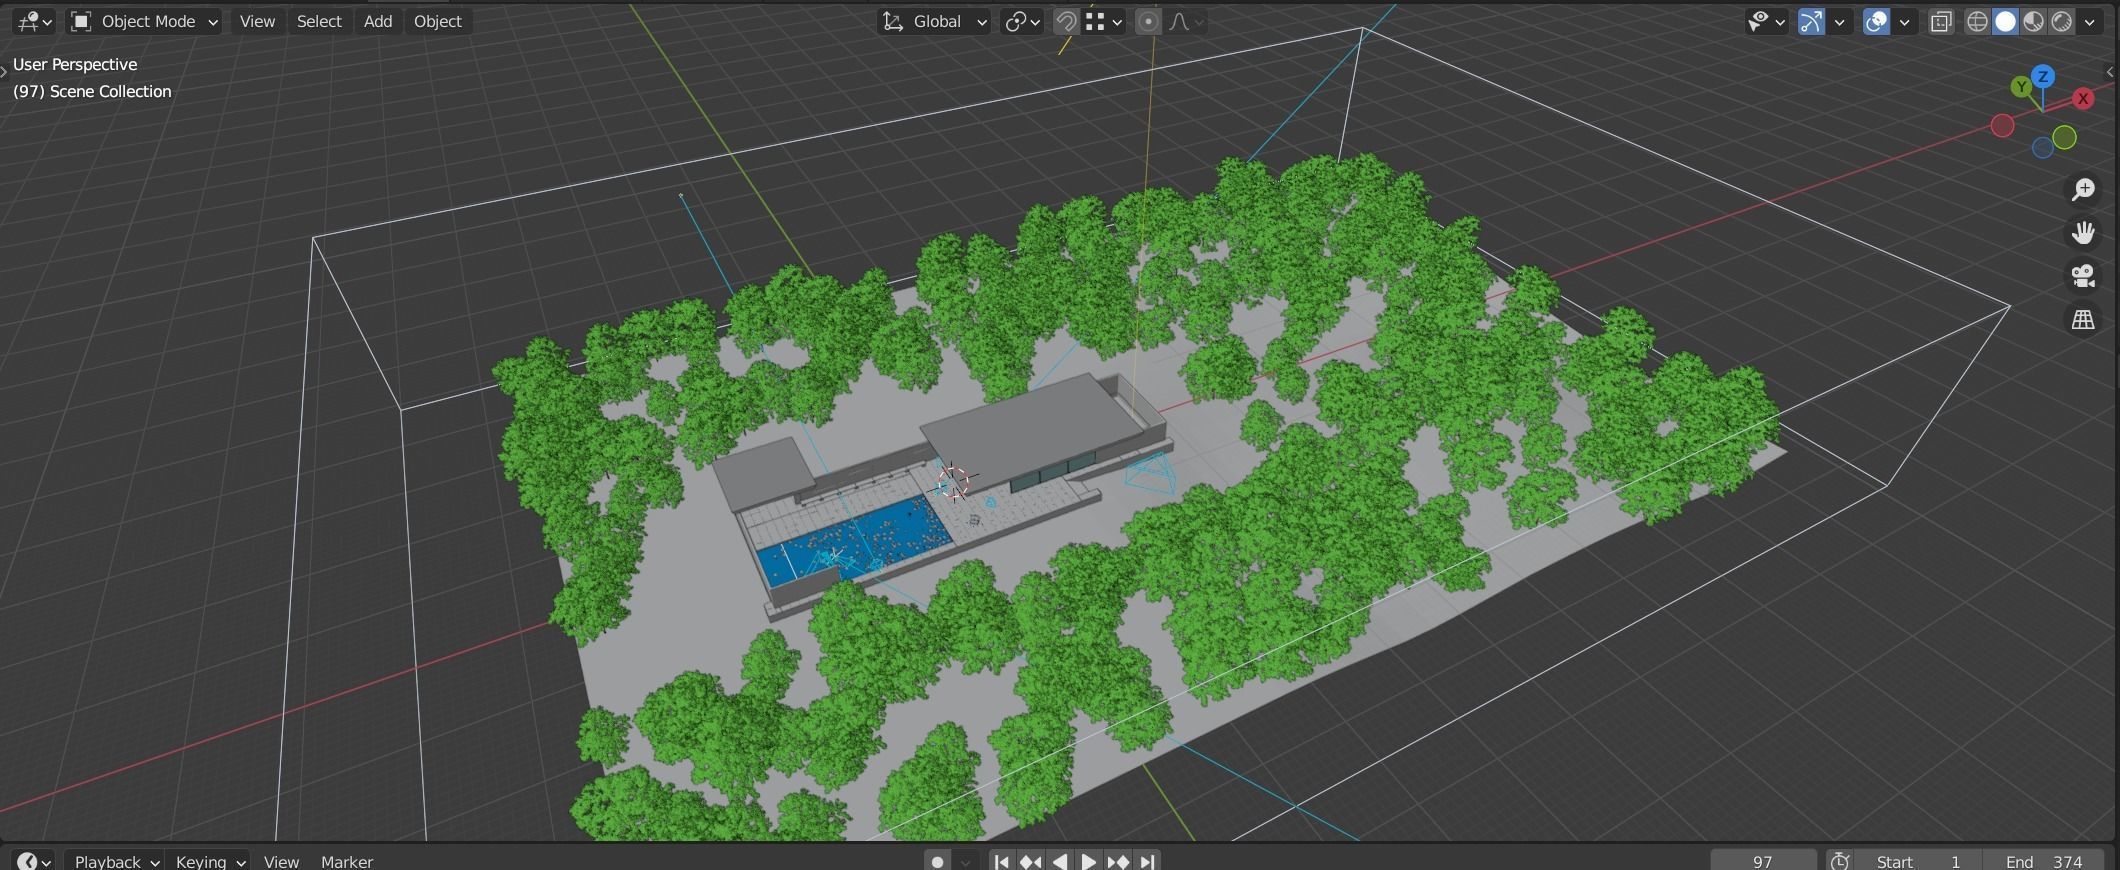The height and width of the screenshot is (870, 2120).
Task: Jump to the end frame
Action: [1147, 861]
